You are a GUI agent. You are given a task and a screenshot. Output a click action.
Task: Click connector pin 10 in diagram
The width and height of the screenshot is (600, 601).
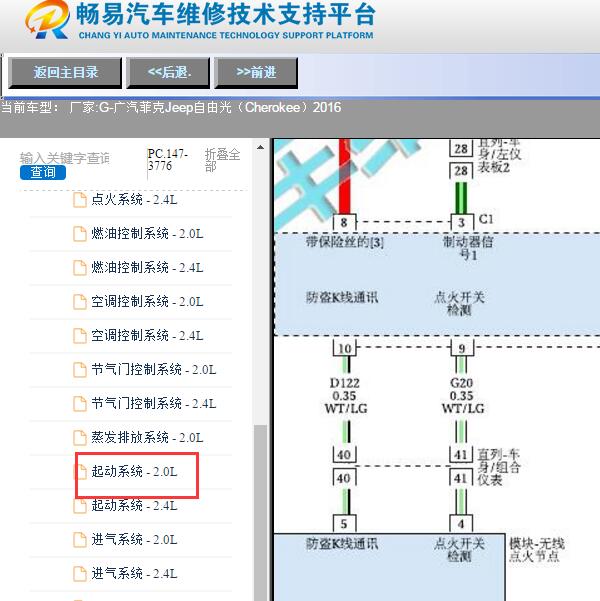[x=345, y=348]
